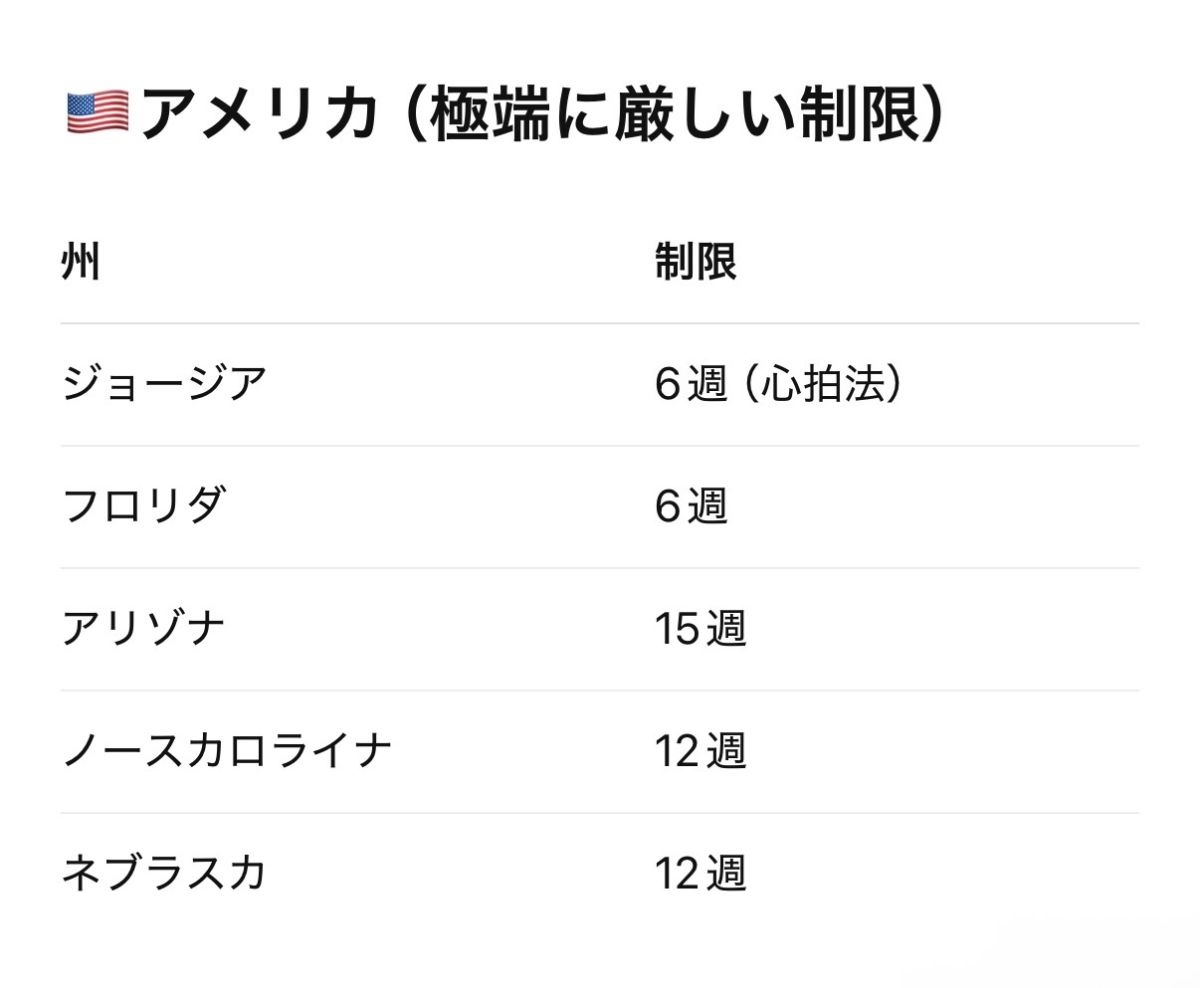Screen dimensions: 1200x988
Task: Click the divider between ジョージア and フロリダ rows
Action: [600, 446]
